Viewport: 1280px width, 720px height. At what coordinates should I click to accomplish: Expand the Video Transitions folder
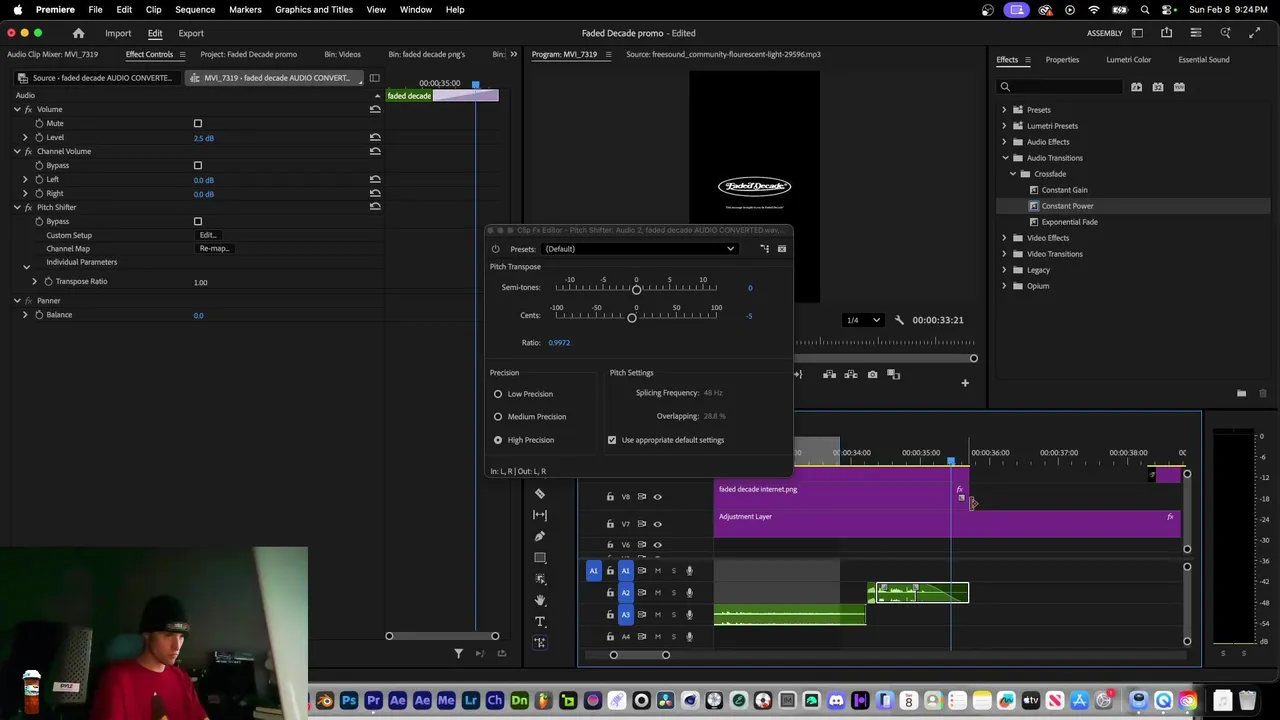tap(1004, 254)
